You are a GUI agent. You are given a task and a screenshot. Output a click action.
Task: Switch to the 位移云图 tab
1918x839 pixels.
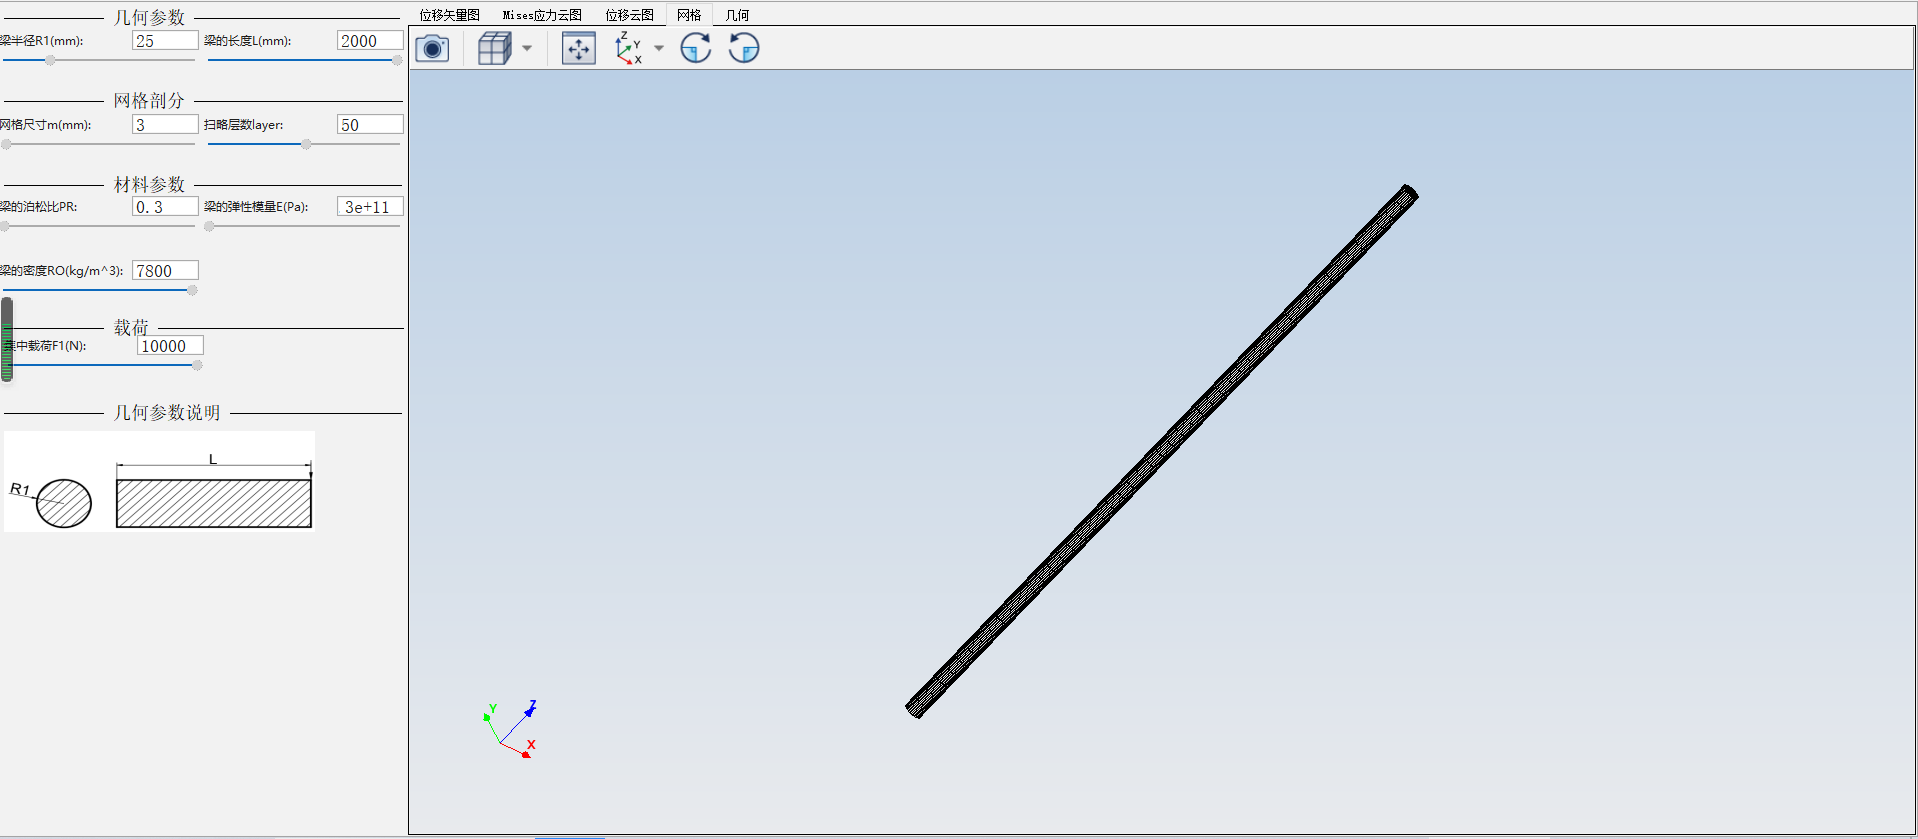tap(629, 15)
